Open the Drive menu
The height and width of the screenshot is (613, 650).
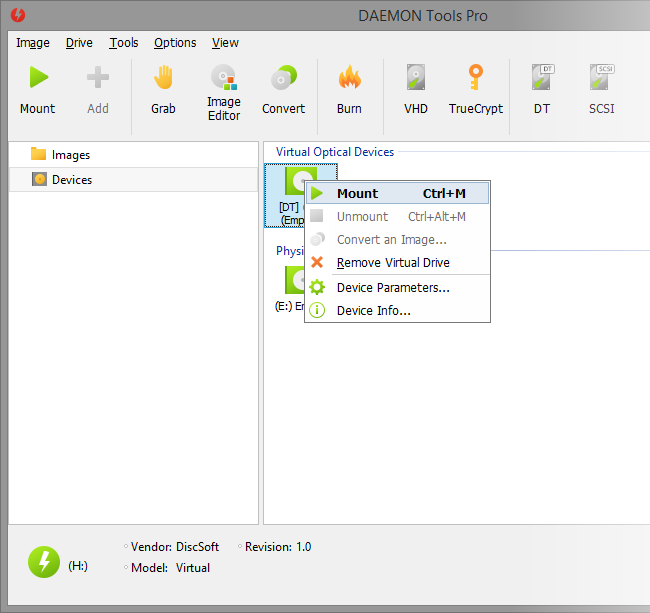coord(79,43)
